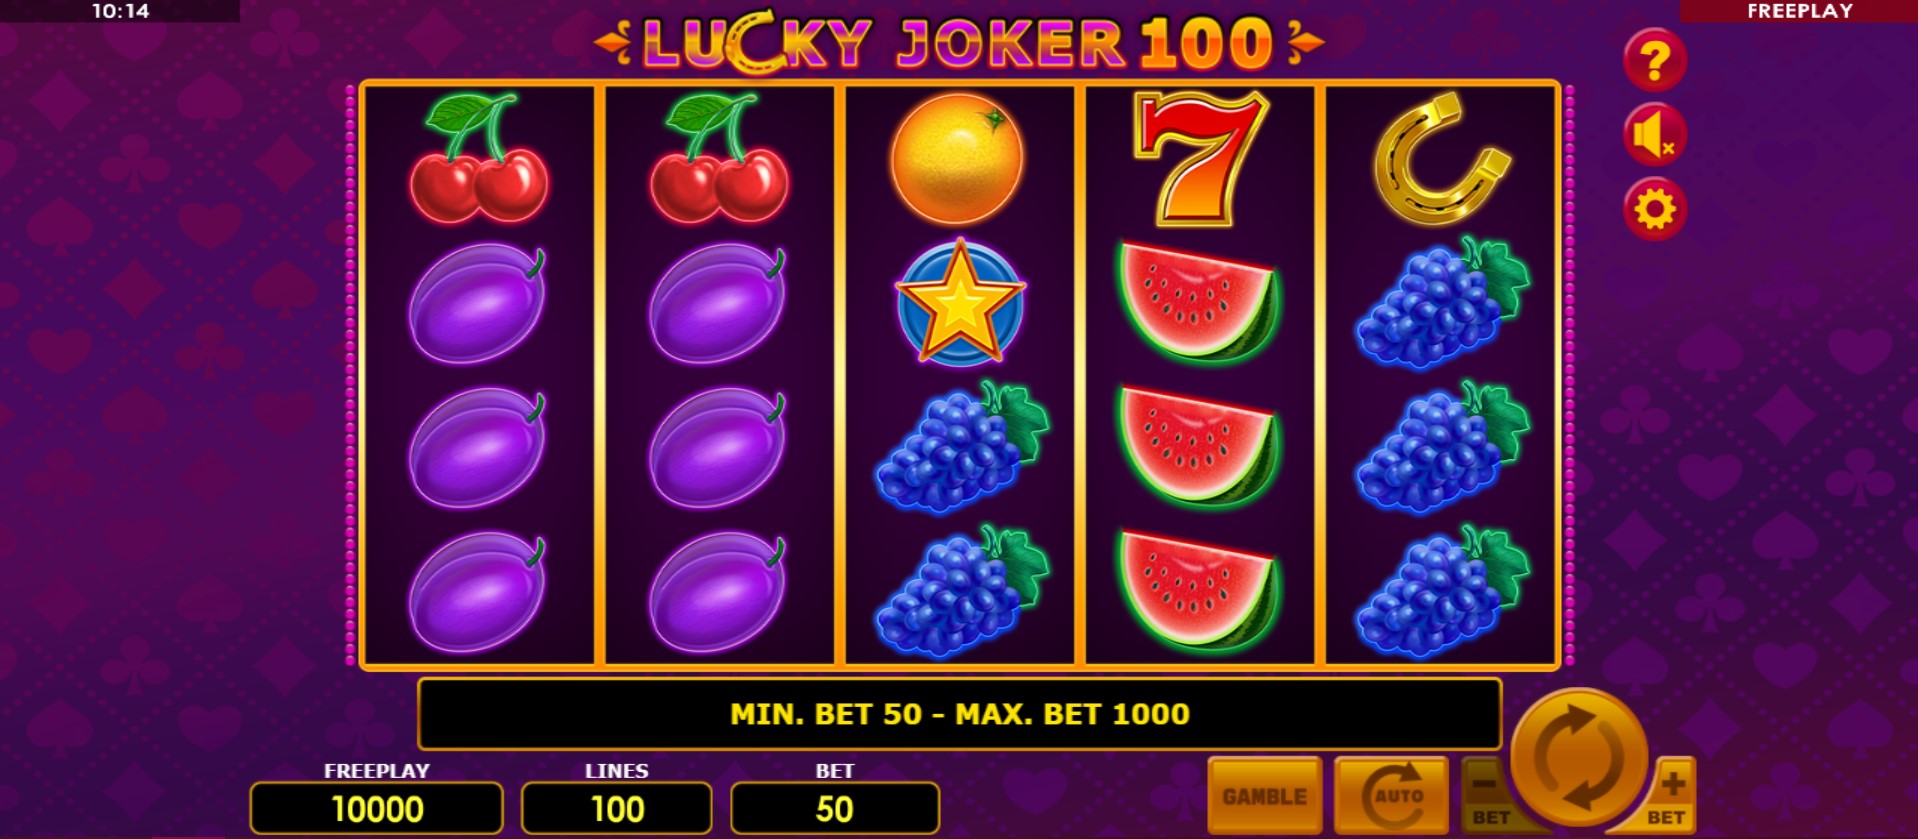1918x839 pixels.
Task: Click the BET value field showing 50
Action: click(x=835, y=808)
